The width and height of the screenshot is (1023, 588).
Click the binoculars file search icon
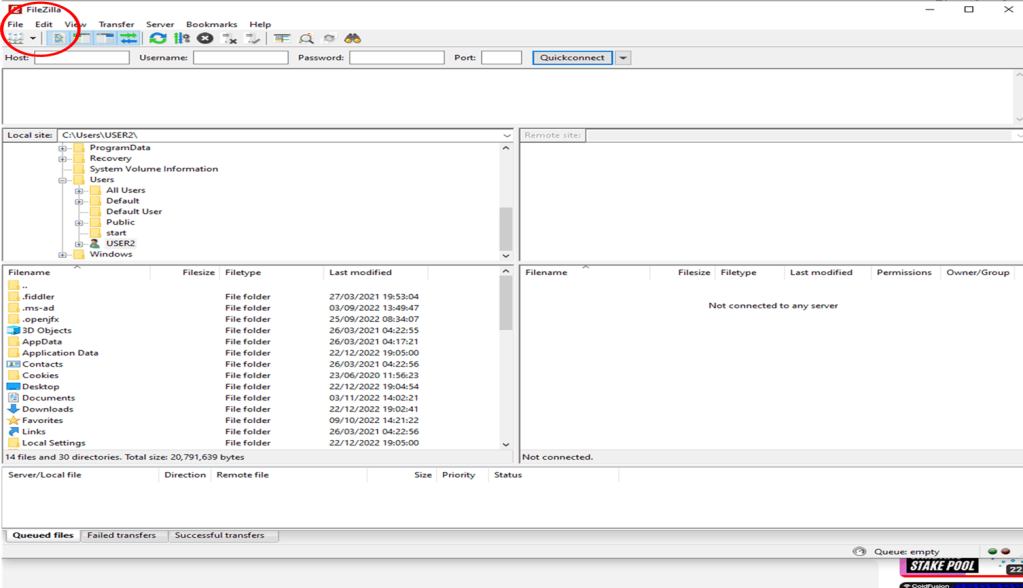pos(353,39)
